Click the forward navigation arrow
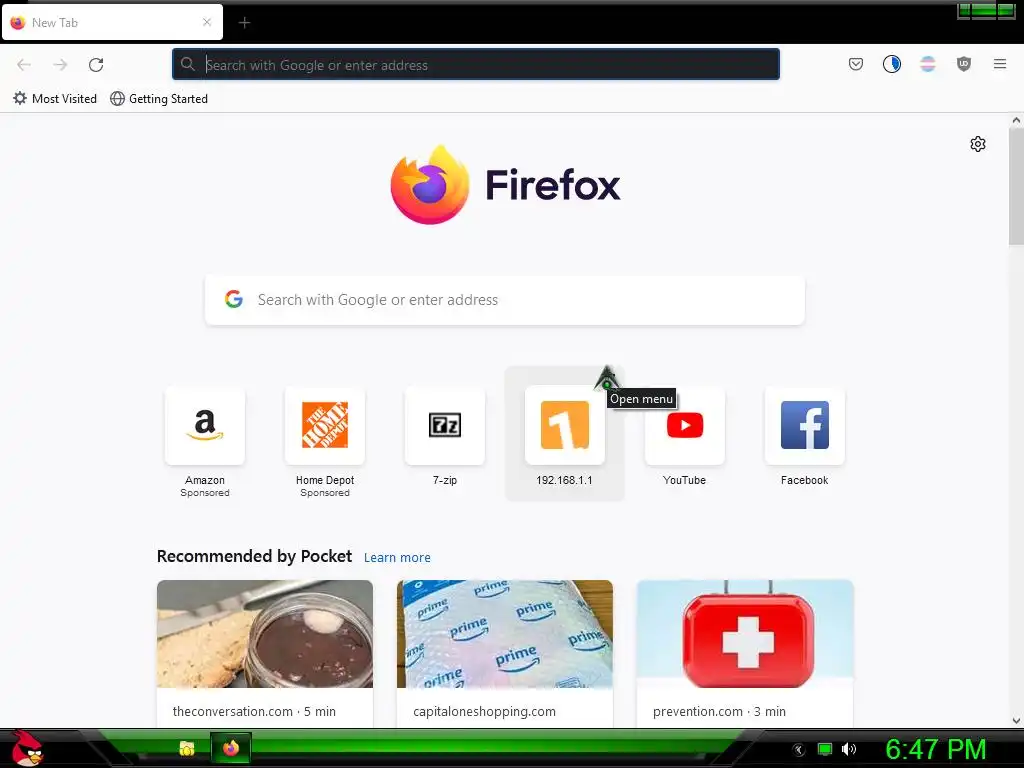 [60, 65]
